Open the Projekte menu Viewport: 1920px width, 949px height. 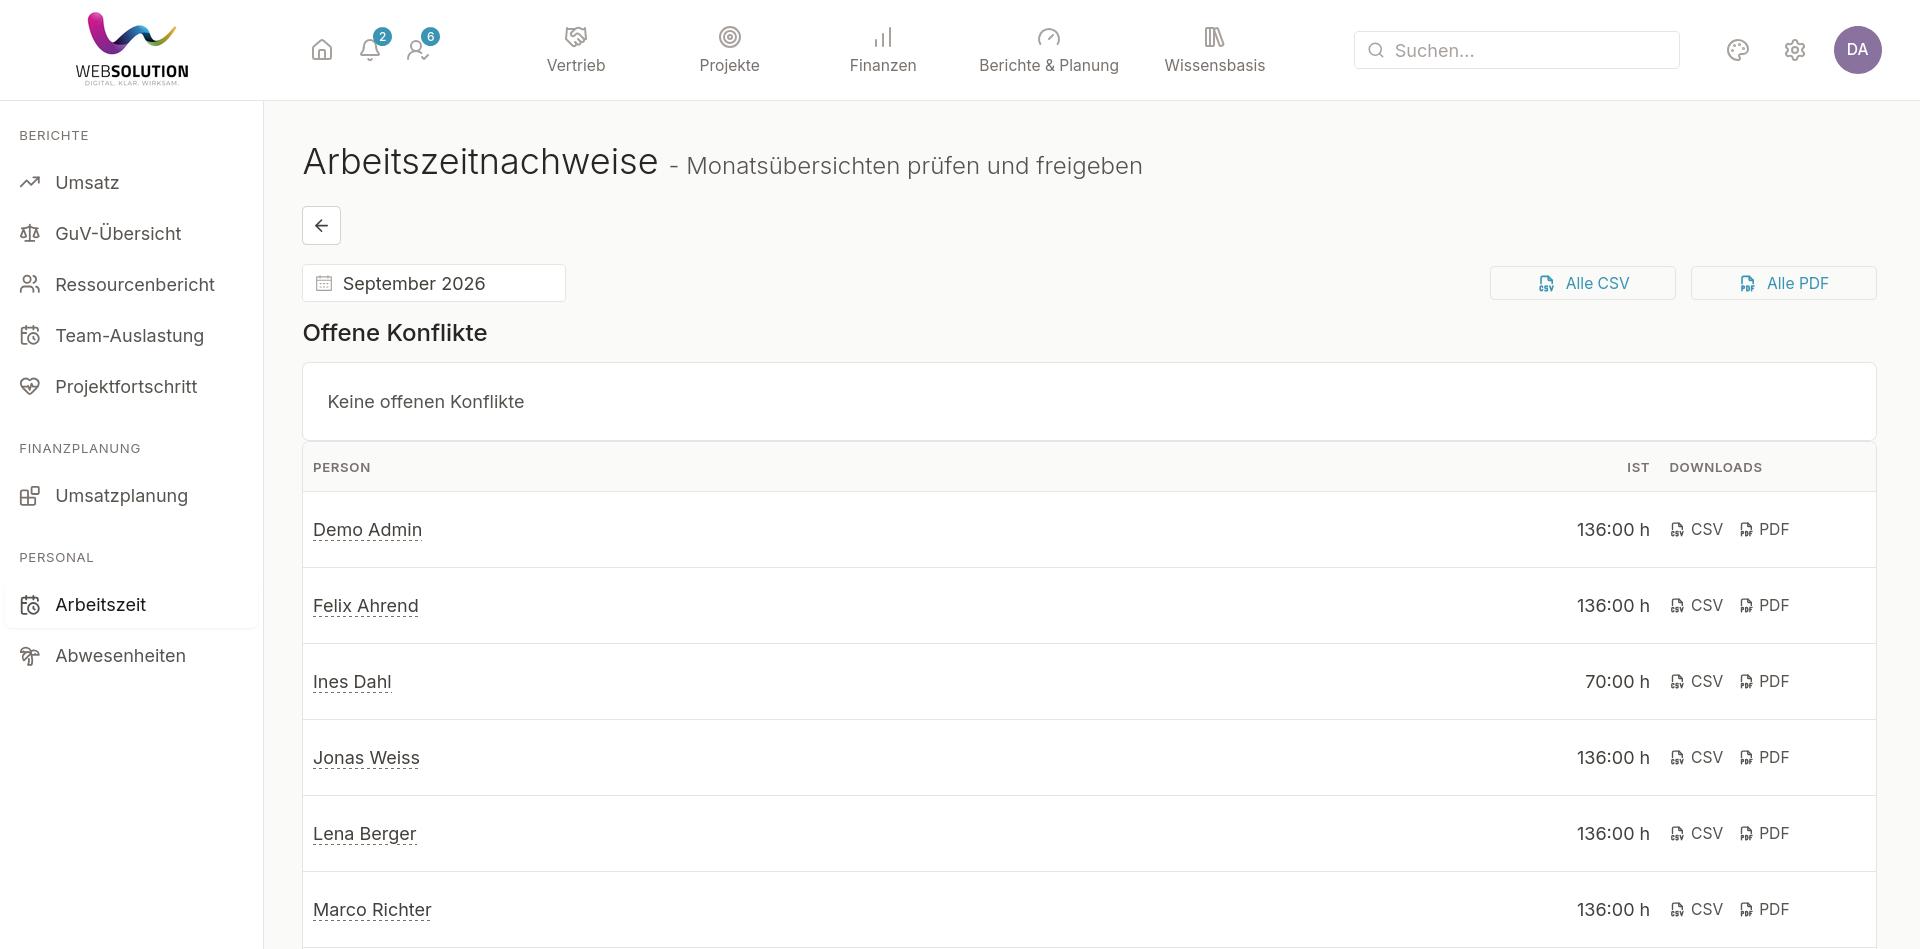click(x=730, y=50)
